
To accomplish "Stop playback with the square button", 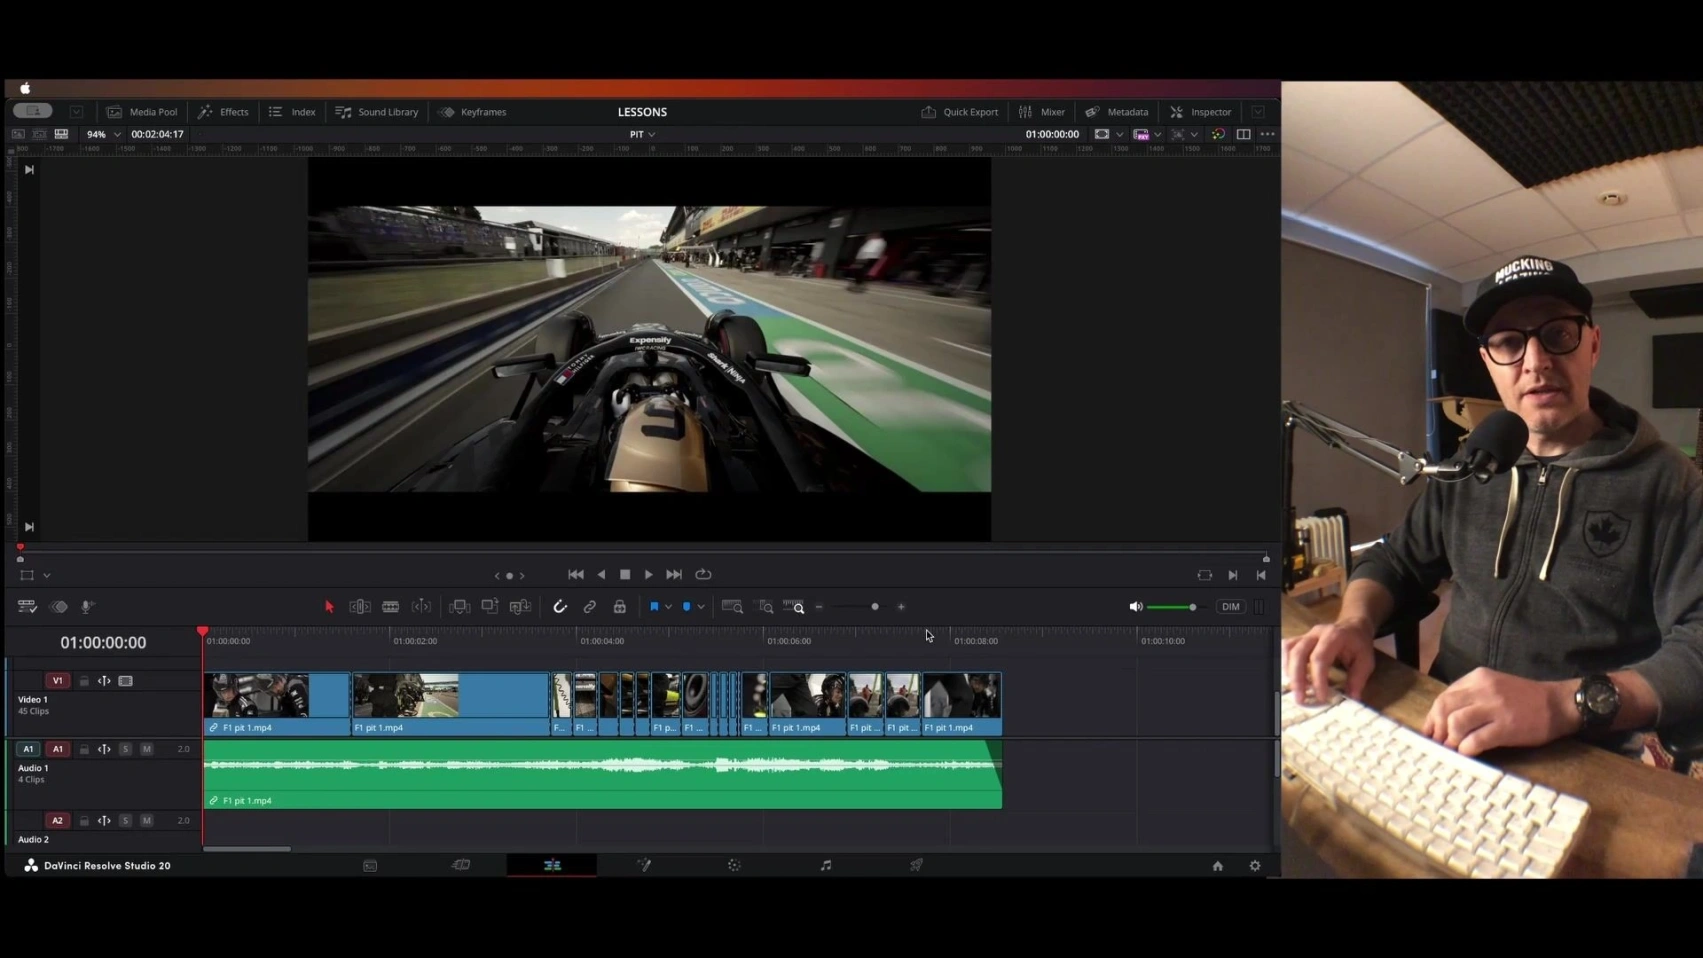I will click(625, 575).
